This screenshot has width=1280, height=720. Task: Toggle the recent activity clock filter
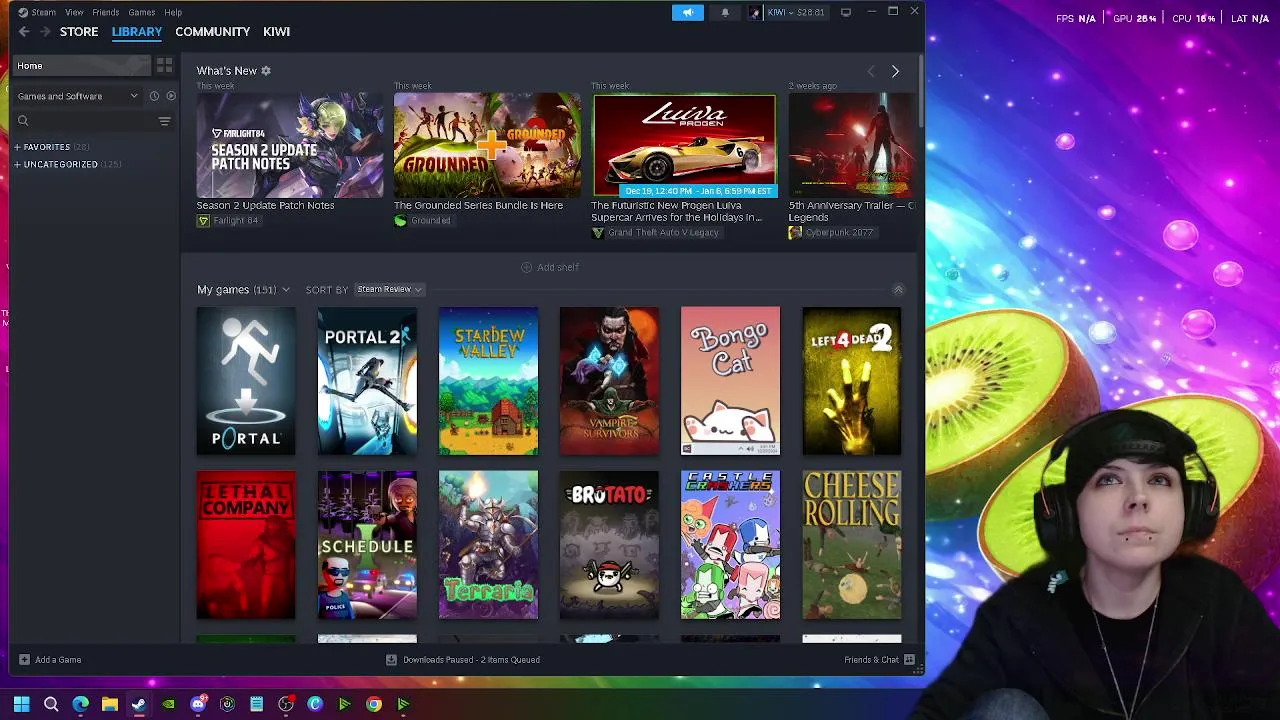coord(154,96)
